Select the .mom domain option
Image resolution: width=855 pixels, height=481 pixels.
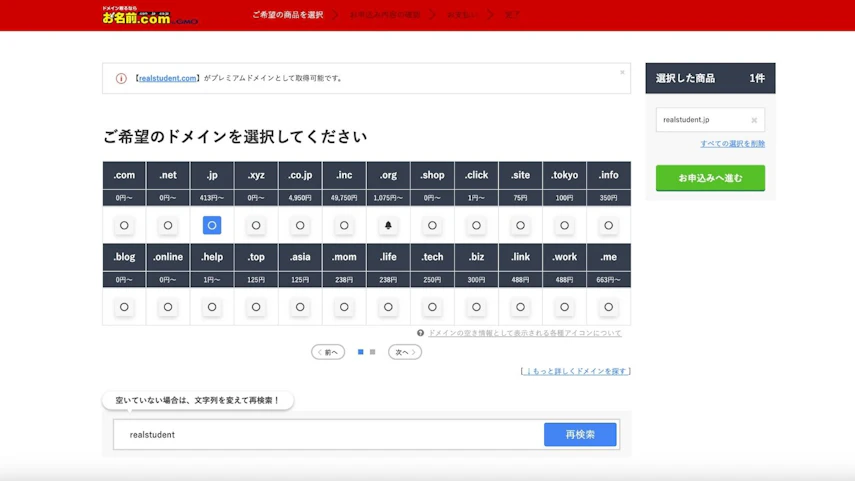click(x=344, y=307)
